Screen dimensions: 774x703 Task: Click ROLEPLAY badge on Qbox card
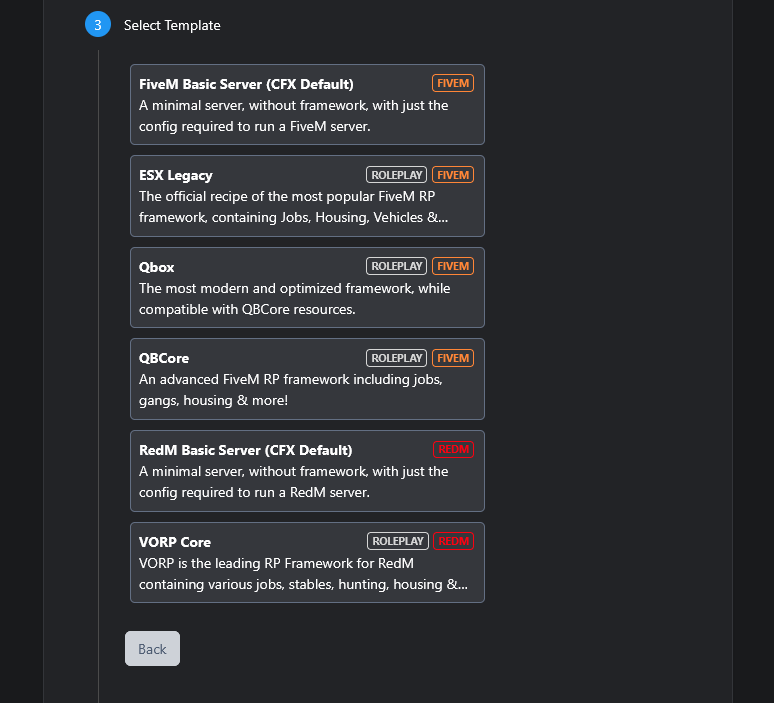tap(397, 266)
